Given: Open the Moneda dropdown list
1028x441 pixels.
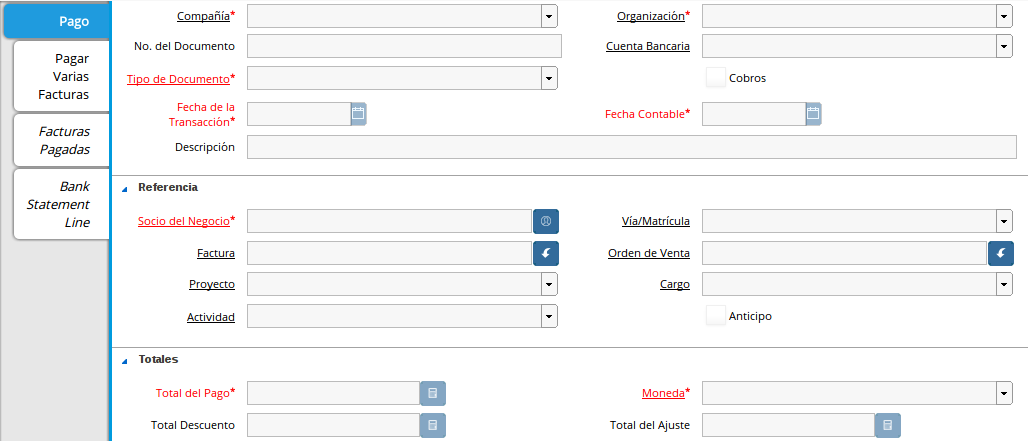Looking at the screenshot, I should pos(1004,393).
